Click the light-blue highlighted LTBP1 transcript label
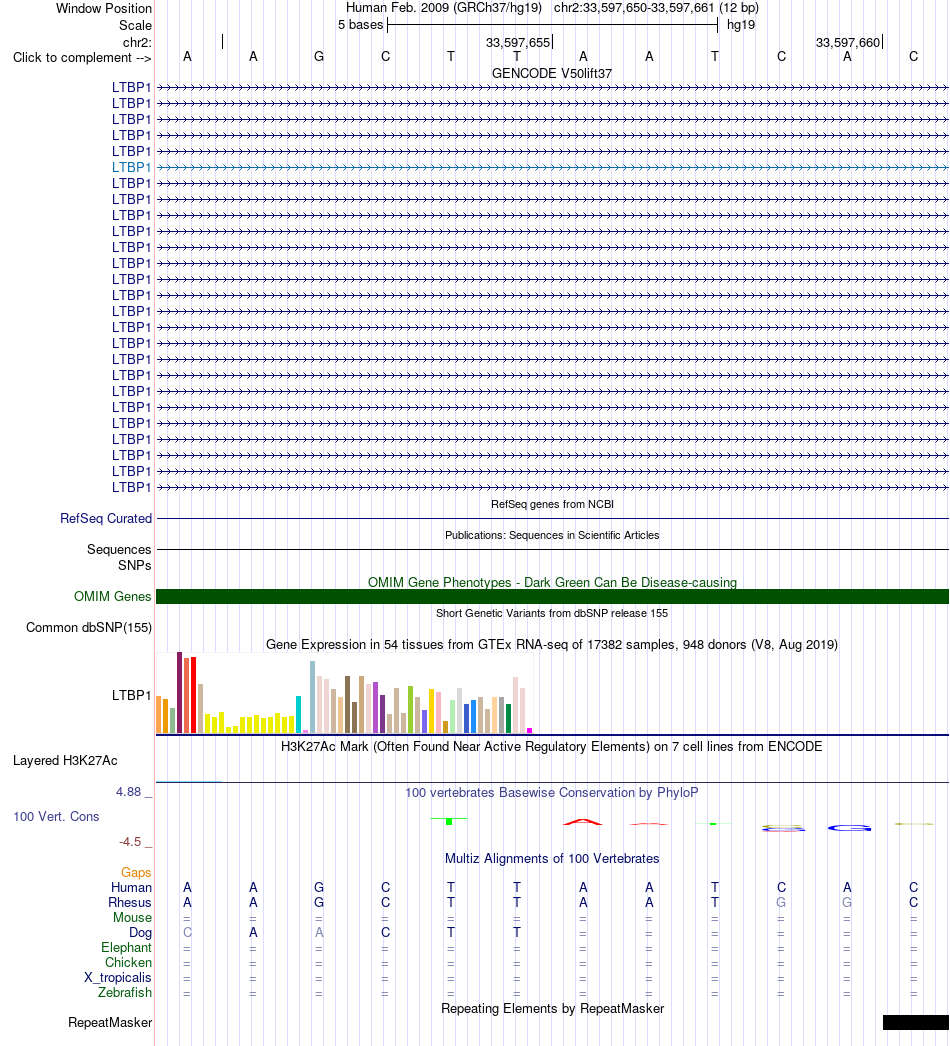The width and height of the screenshot is (950, 1046). click(x=131, y=167)
